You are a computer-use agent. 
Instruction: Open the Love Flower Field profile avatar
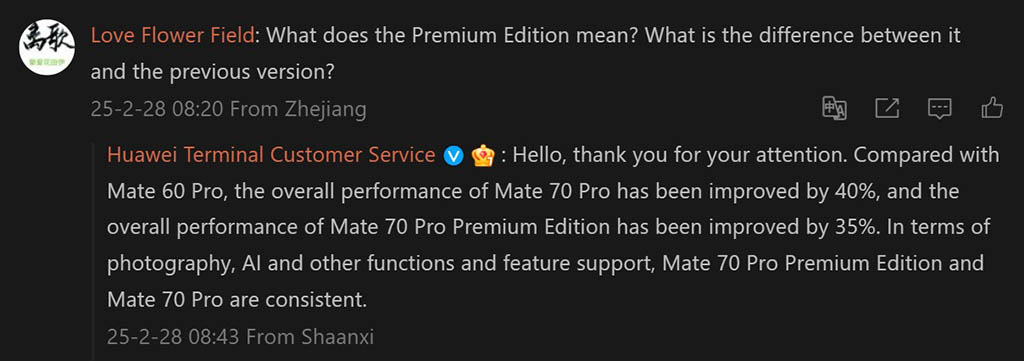pos(47,46)
